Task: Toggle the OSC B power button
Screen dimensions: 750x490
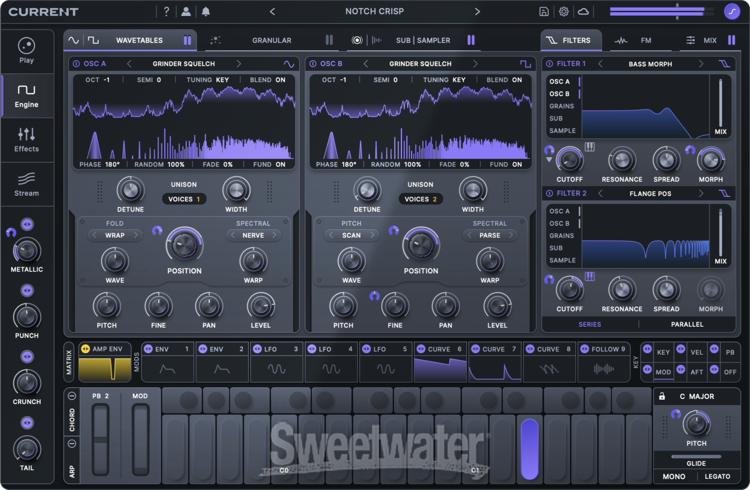Action: [x=313, y=64]
